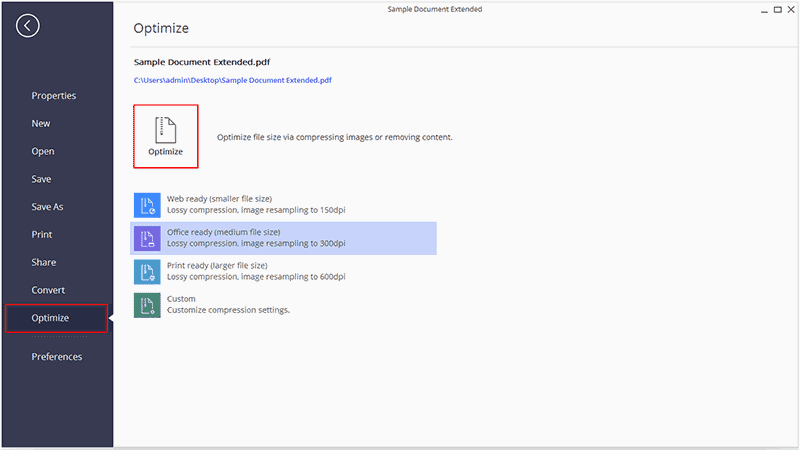This screenshot has width=800, height=450.
Task: Click the Web ready preset icon
Action: tap(147, 205)
